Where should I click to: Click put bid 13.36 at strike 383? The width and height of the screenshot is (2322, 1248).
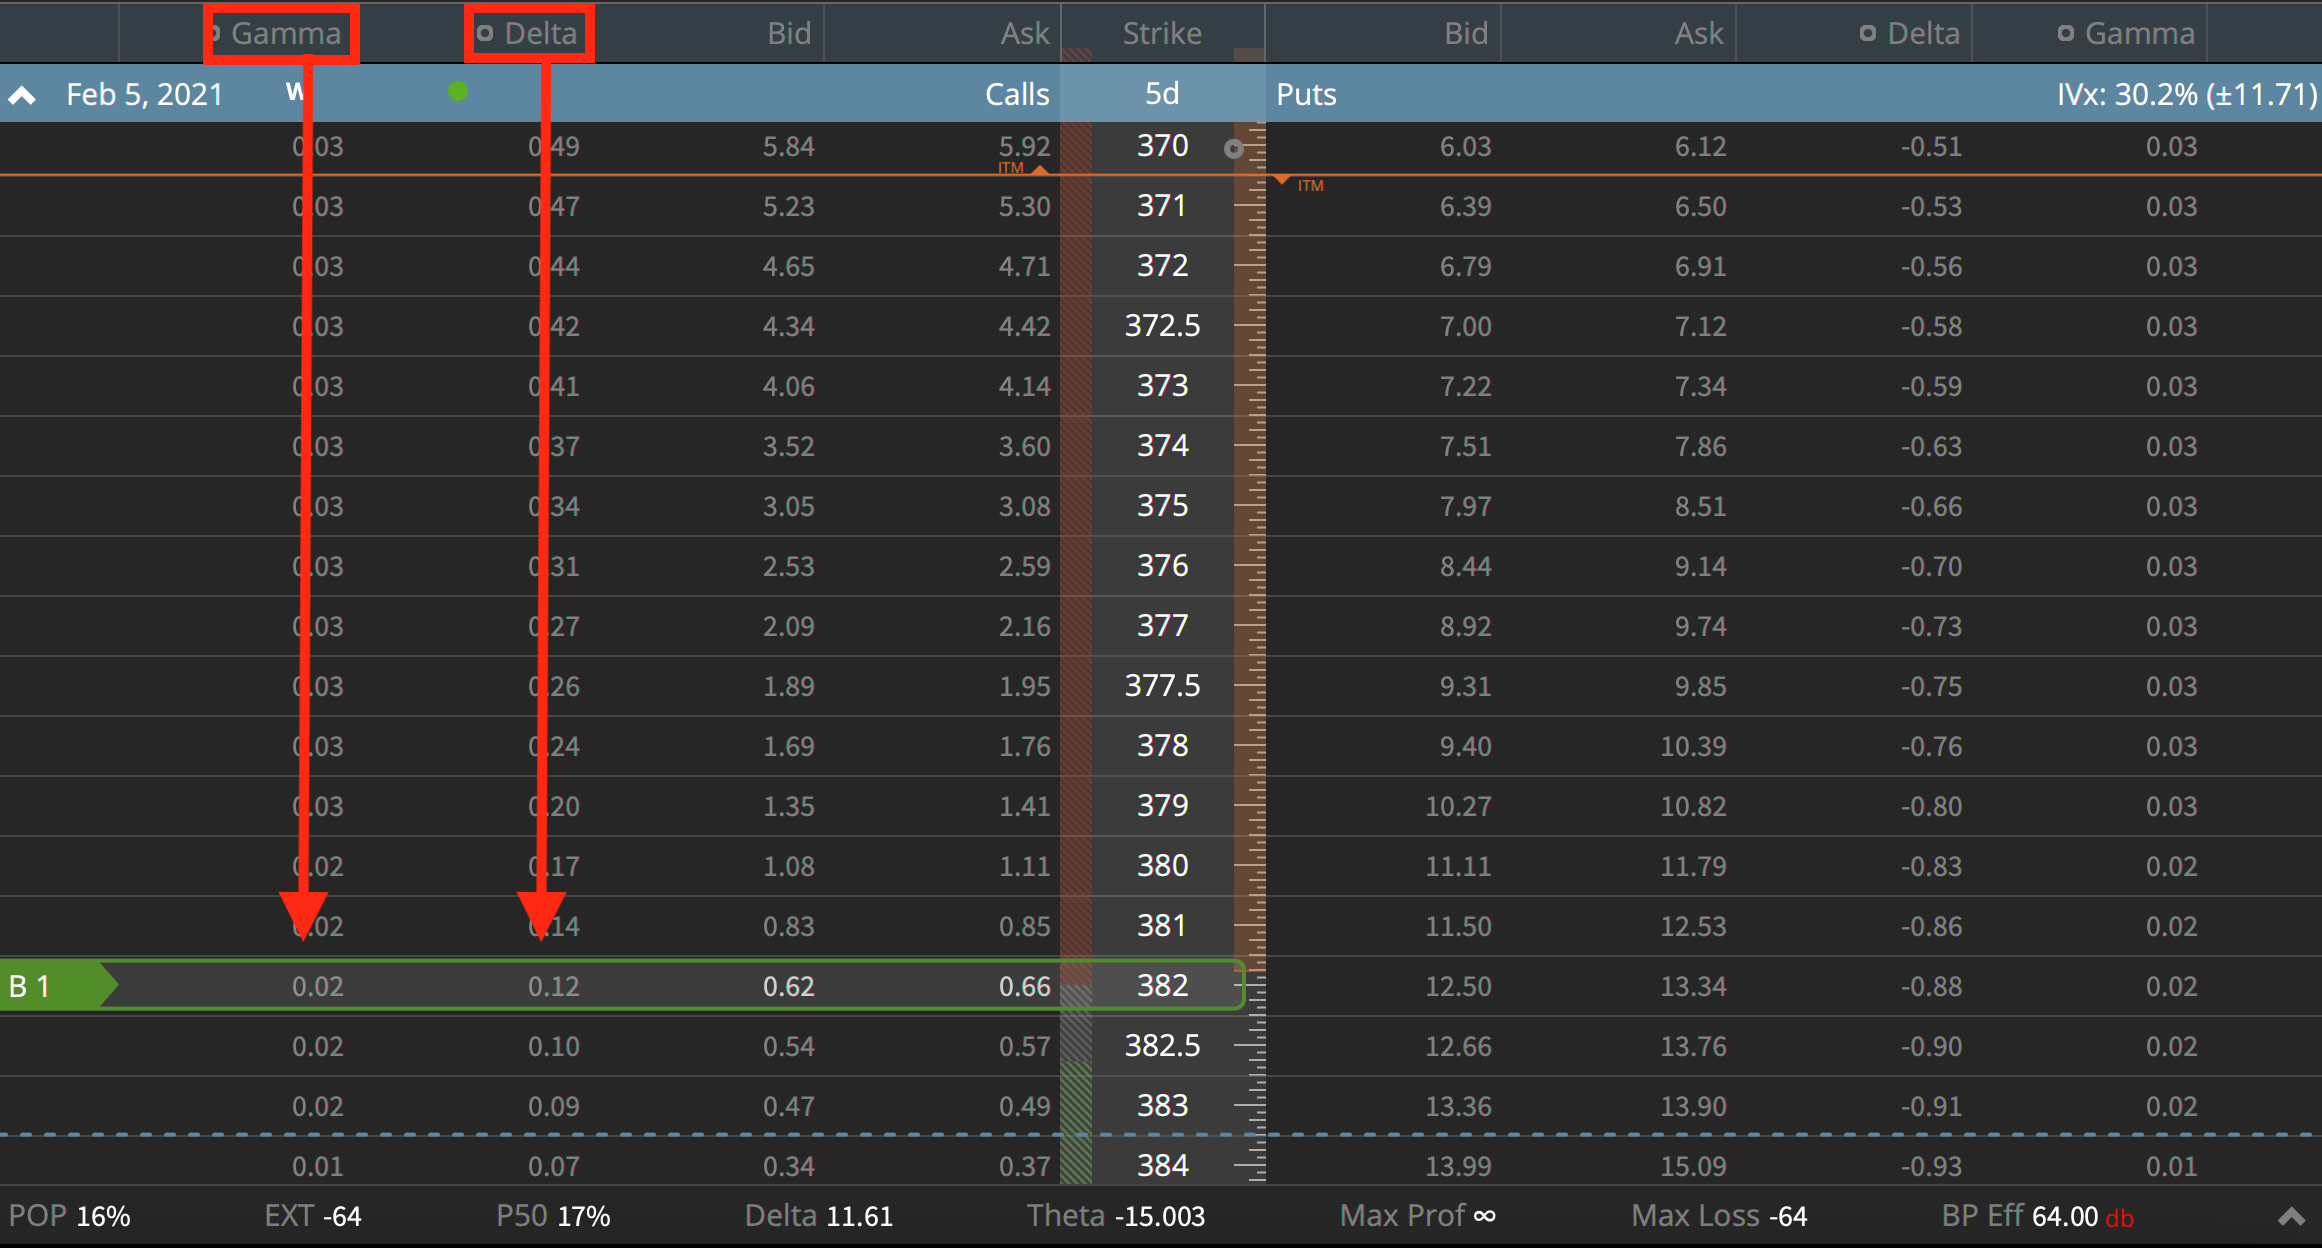(1459, 1107)
